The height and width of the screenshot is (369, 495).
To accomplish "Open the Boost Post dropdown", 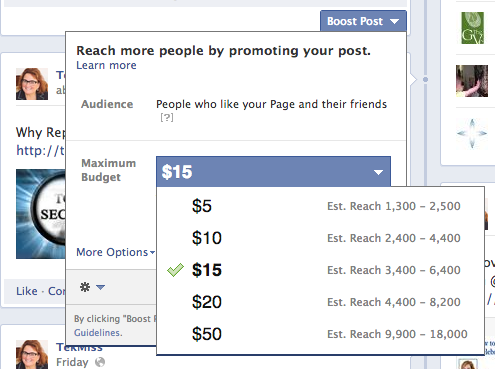I will [363, 21].
